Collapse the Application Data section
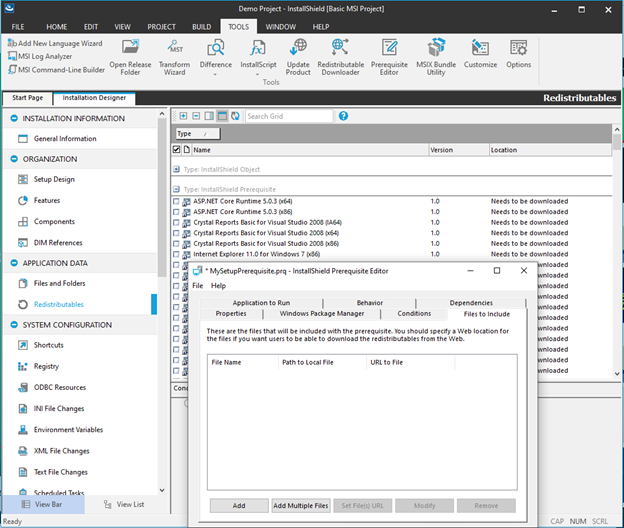Screen dimensions: 624x528 pyautogui.click(x=14, y=263)
